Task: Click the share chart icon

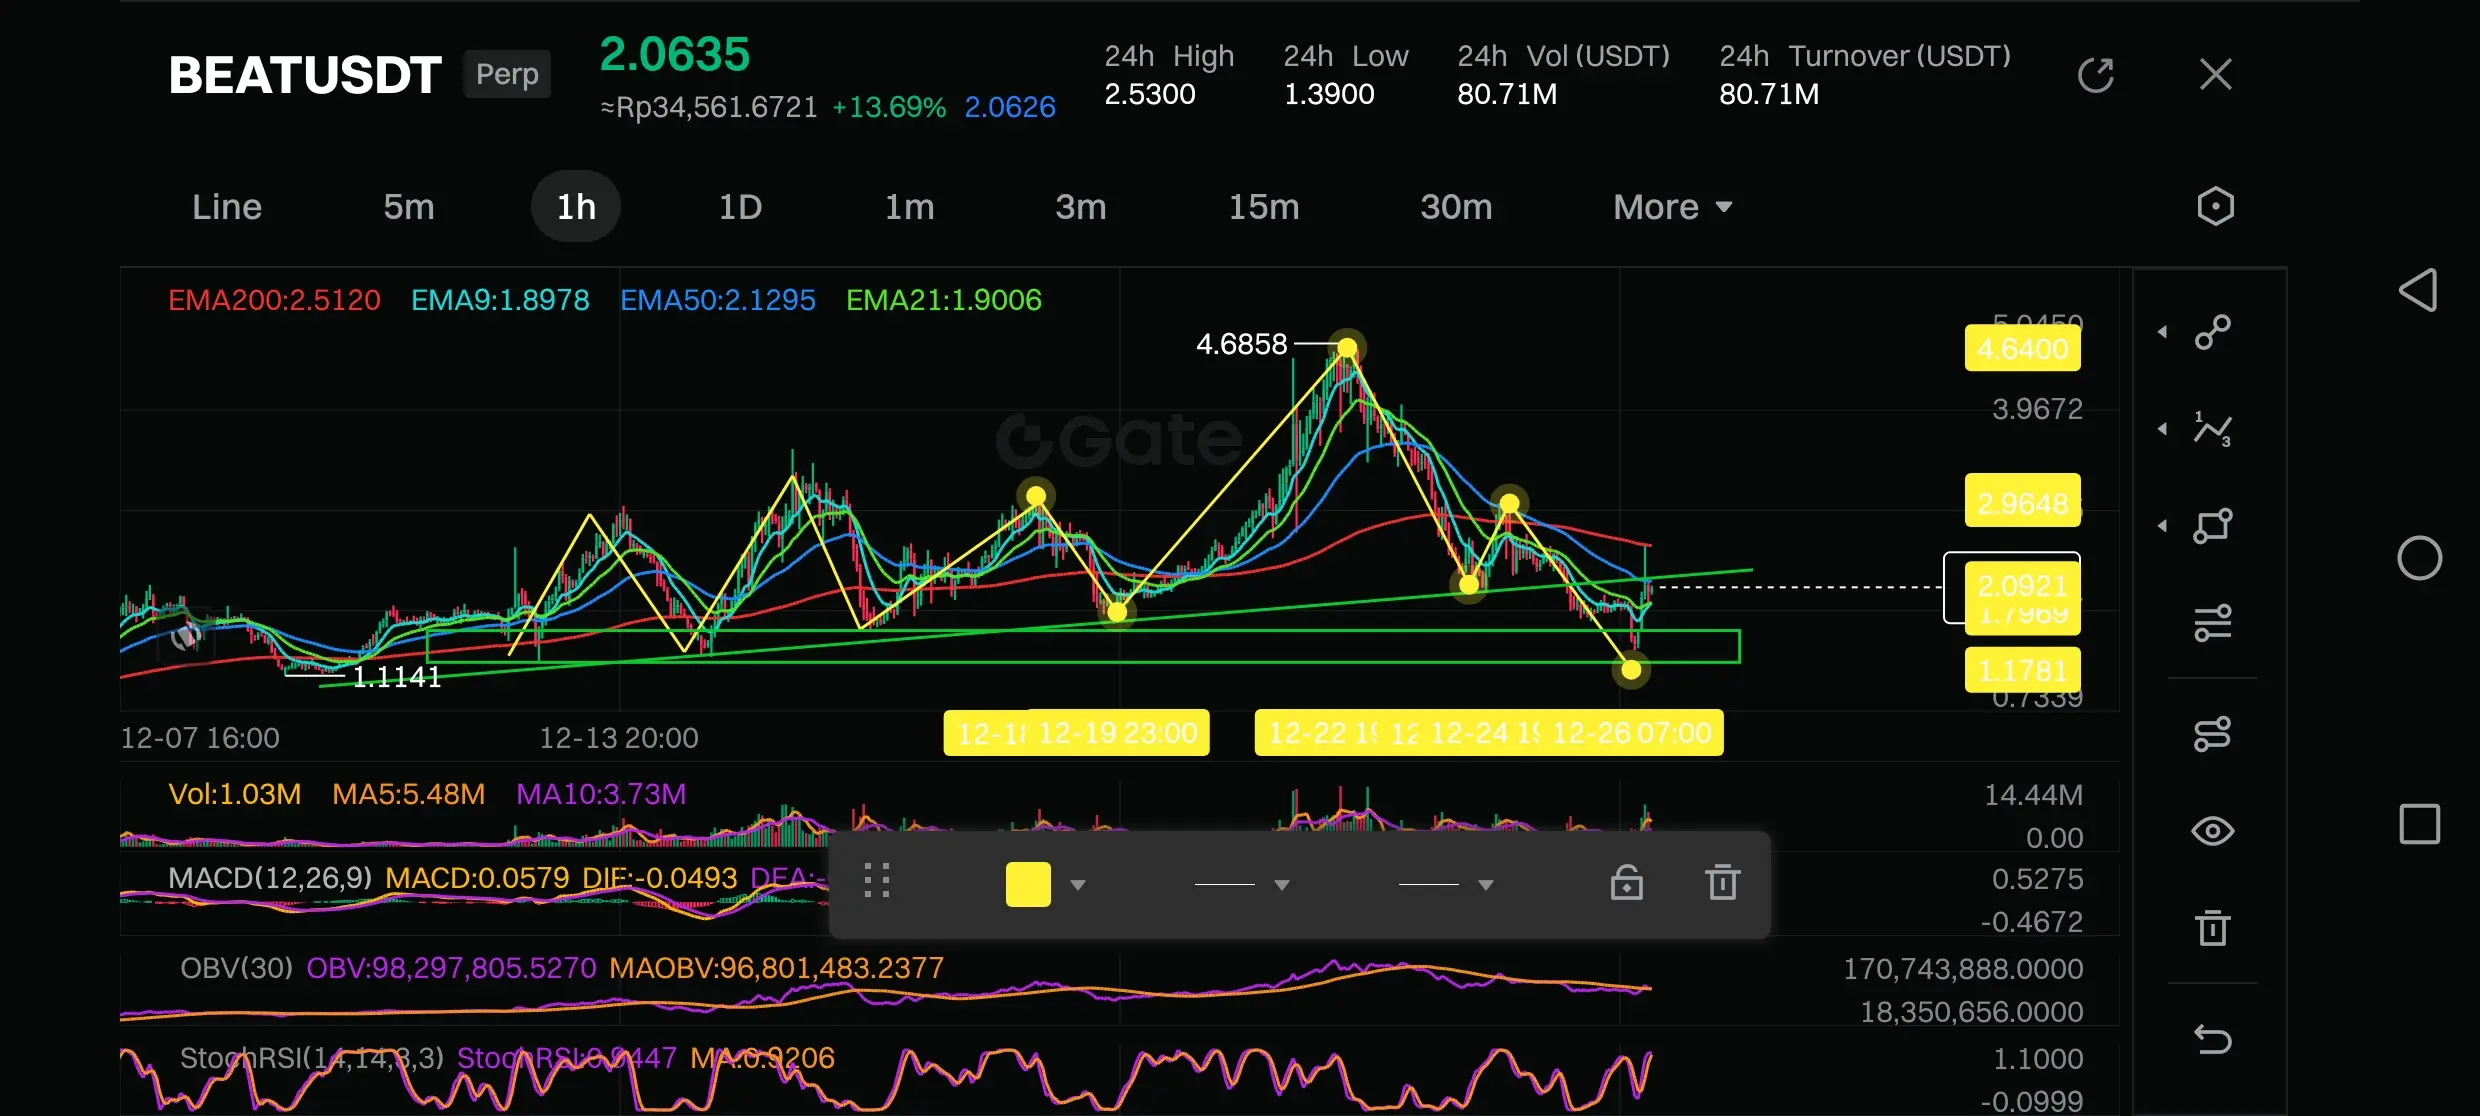Action: [x=2096, y=75]
